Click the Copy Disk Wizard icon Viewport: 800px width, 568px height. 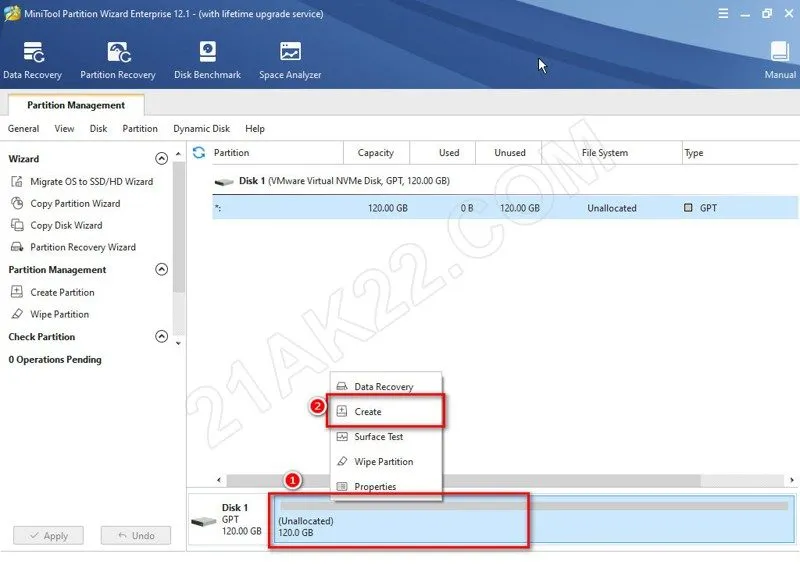coord(17,225)
